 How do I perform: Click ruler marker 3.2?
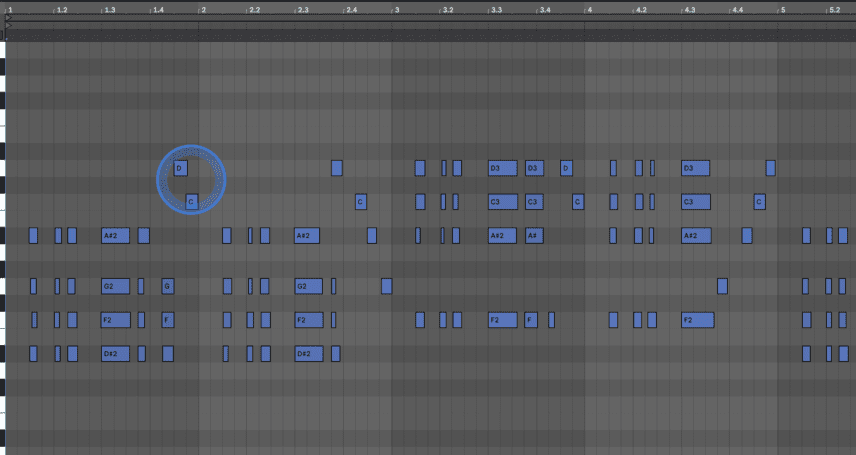448,10
